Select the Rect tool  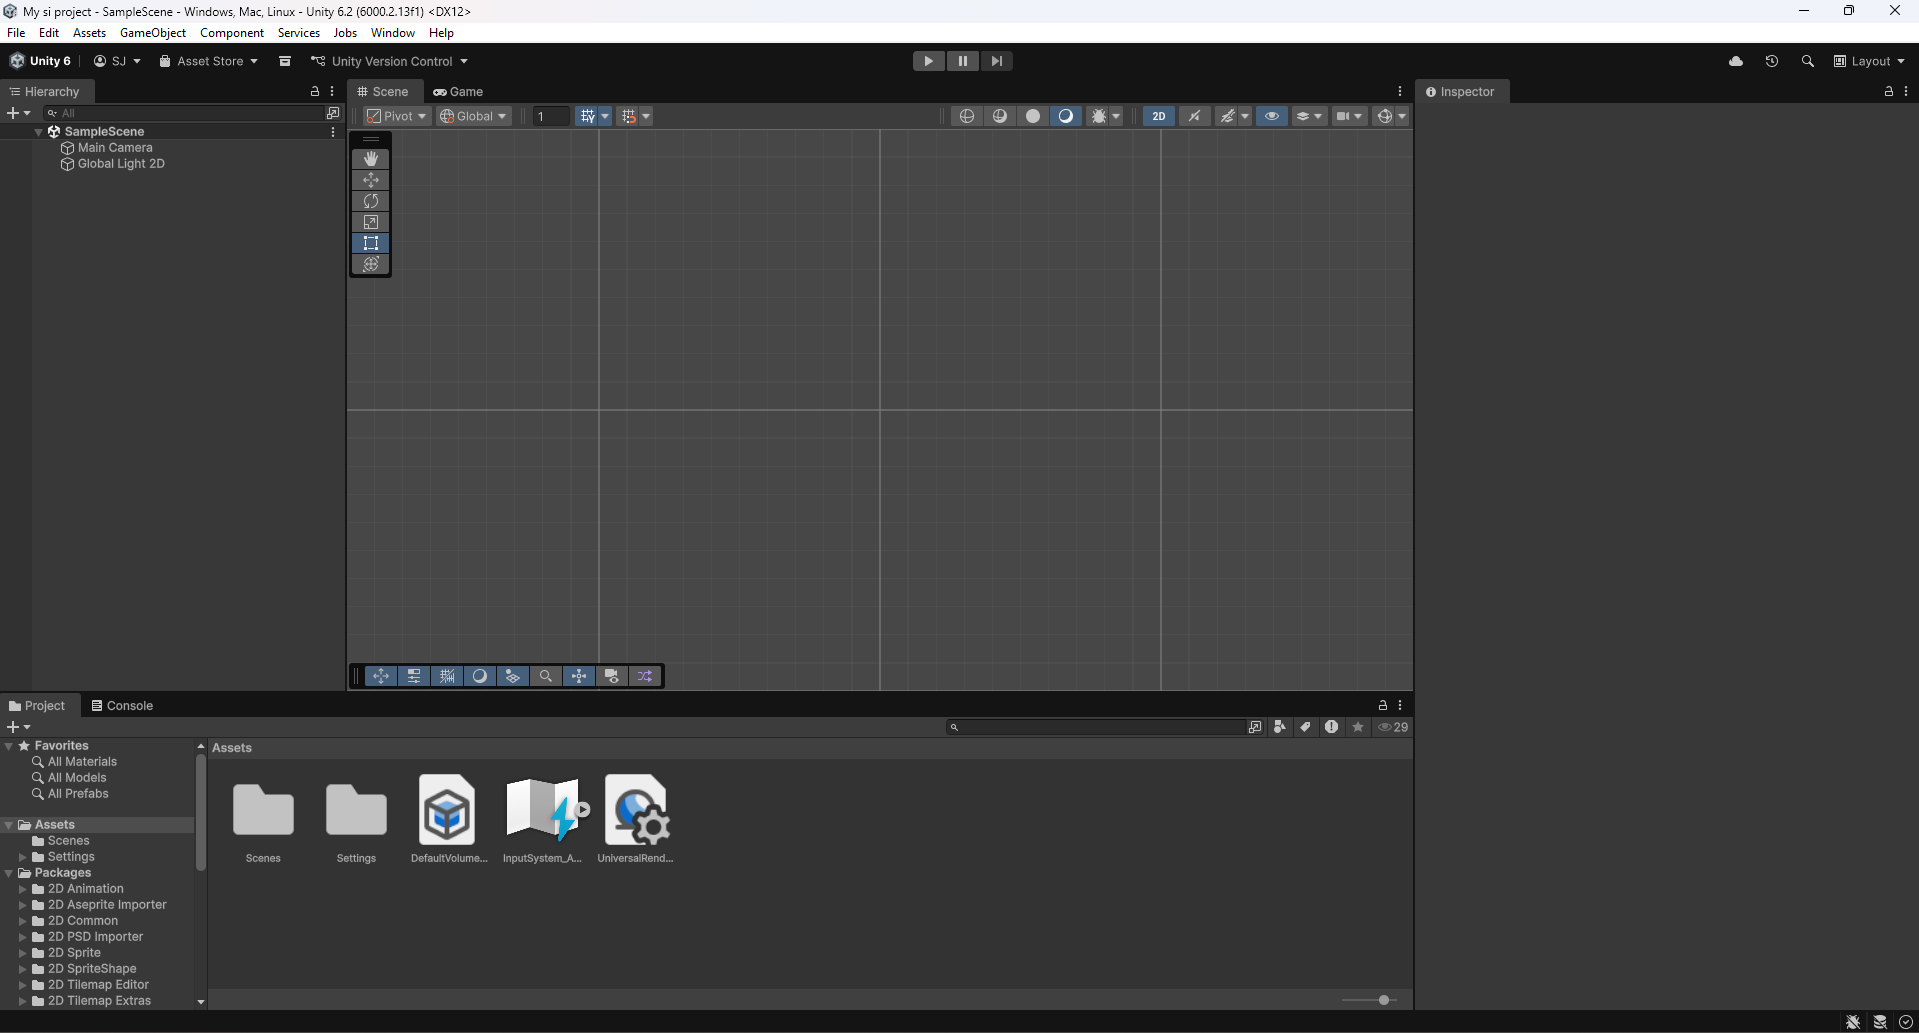point(371,243)
